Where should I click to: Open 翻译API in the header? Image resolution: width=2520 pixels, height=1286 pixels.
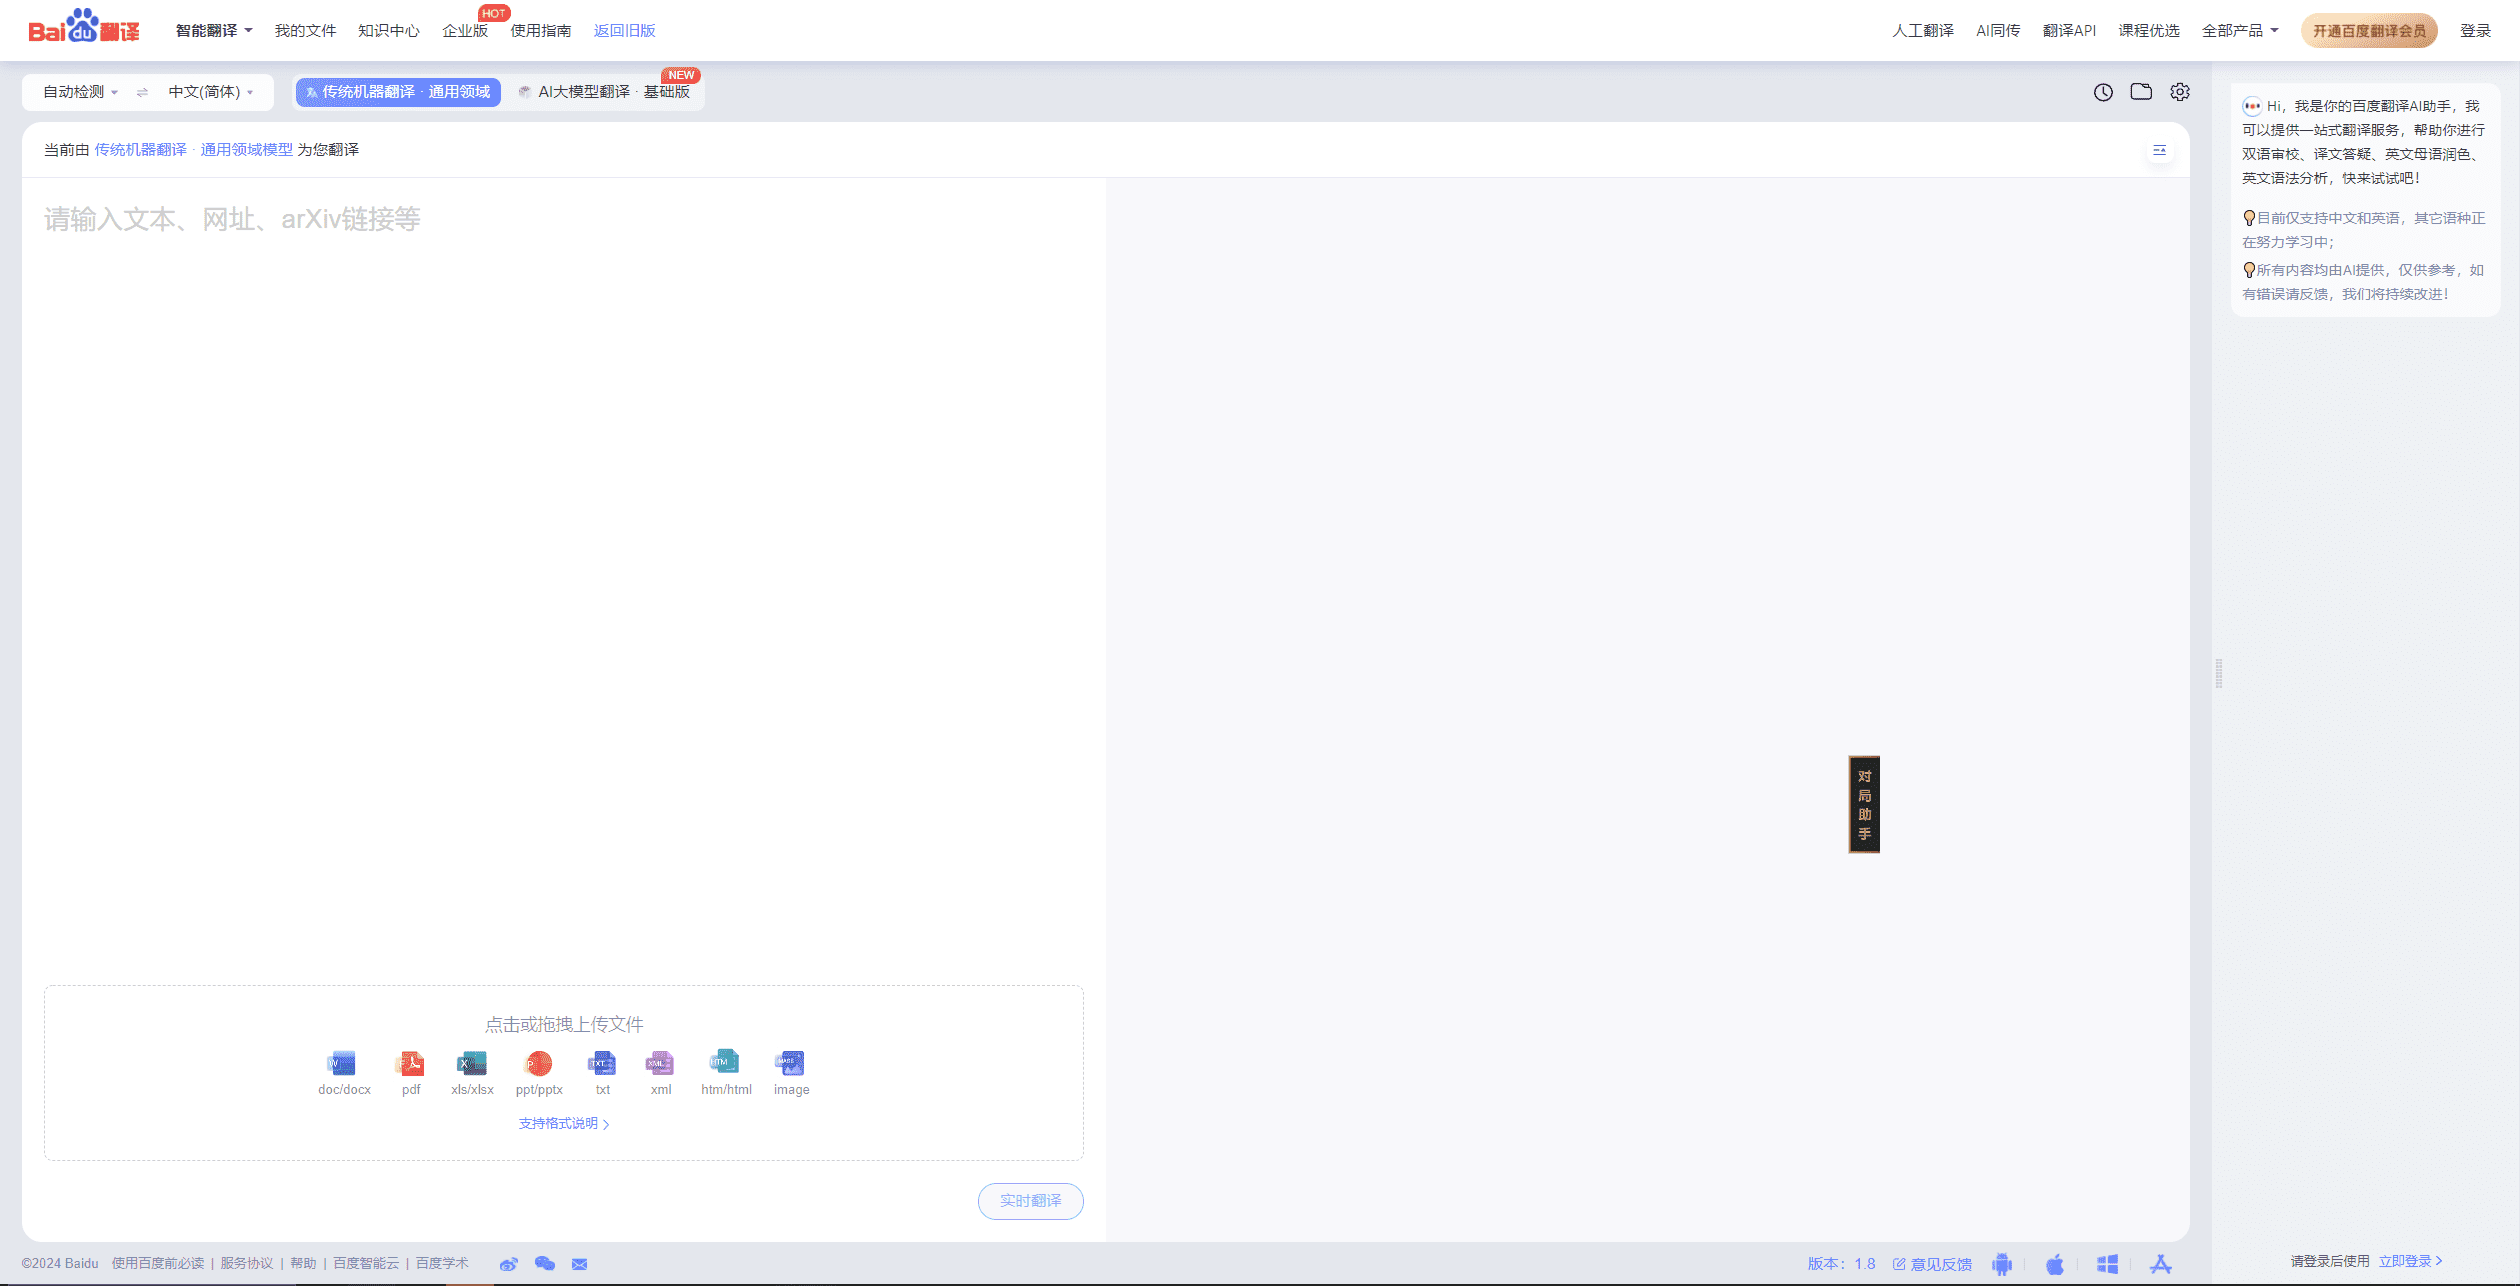[2069, 31]
